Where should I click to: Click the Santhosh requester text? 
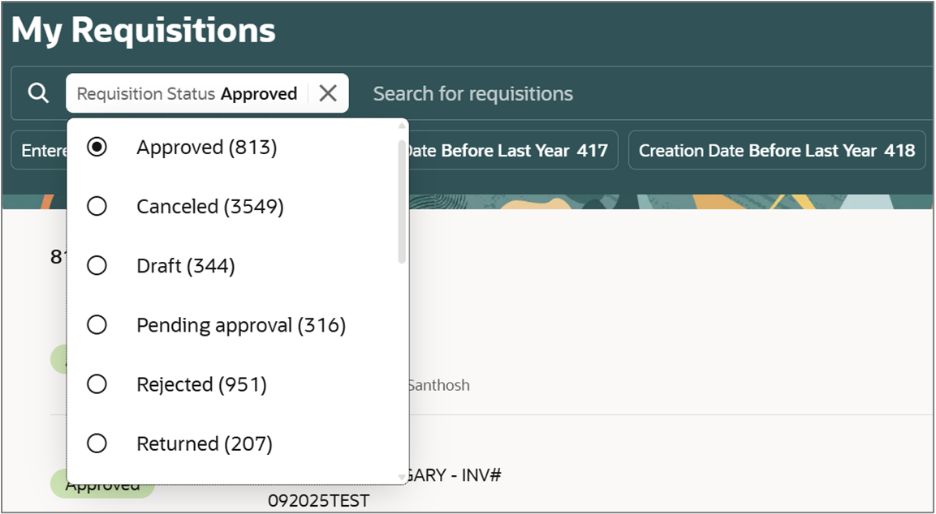438,386
